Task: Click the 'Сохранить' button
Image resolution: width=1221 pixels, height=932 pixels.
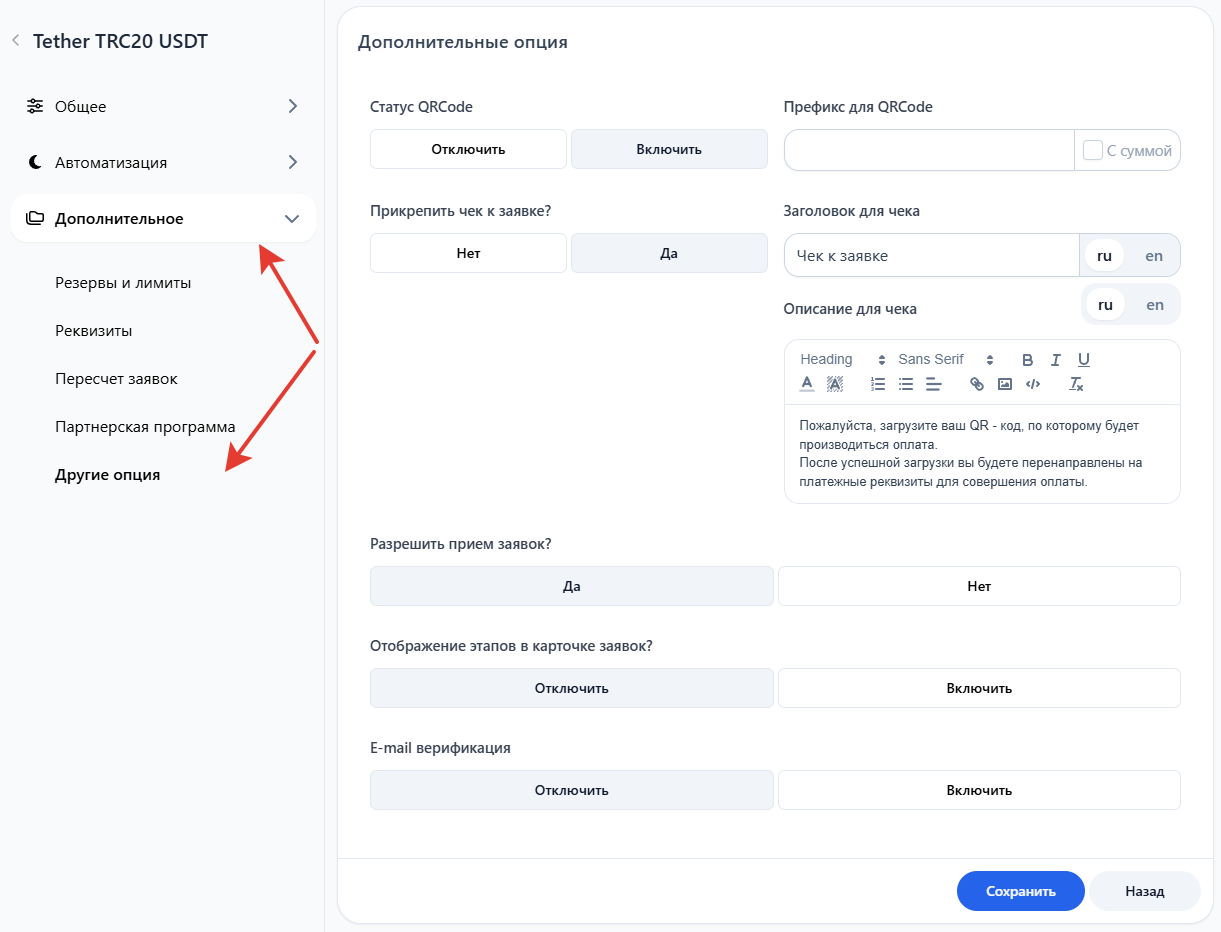Action: [1020, 891]
